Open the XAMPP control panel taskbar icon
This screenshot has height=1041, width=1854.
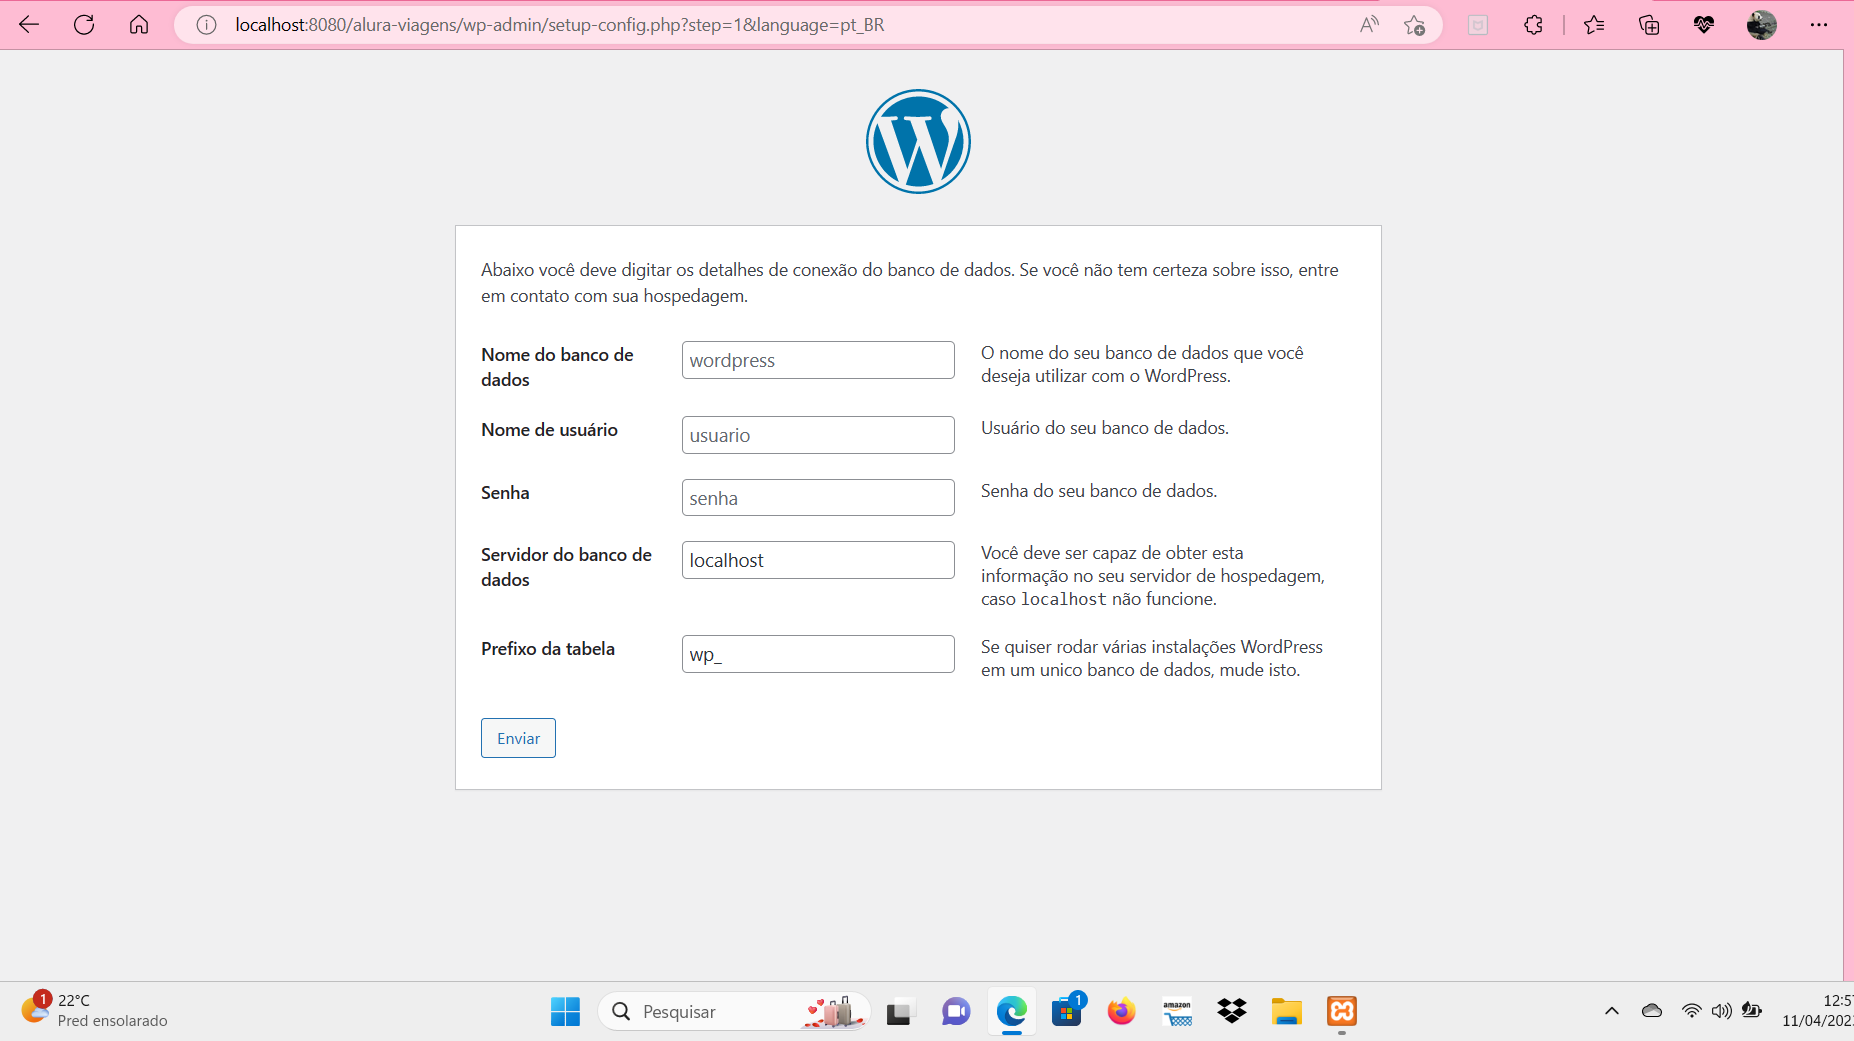click(x=1342, y=1012)
